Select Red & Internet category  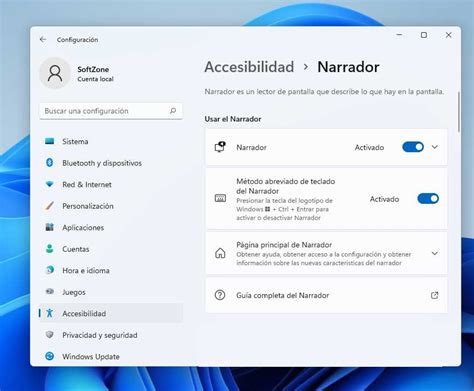point(111,184)
